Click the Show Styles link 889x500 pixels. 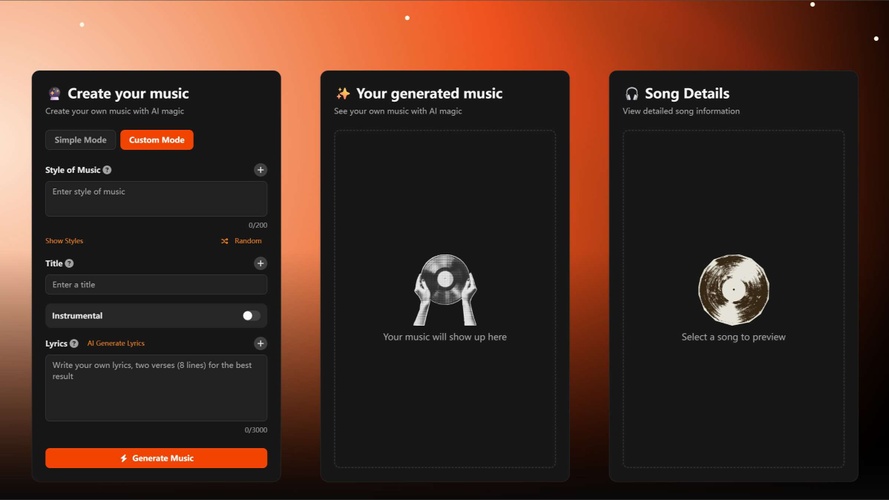(x=64, y=241)
